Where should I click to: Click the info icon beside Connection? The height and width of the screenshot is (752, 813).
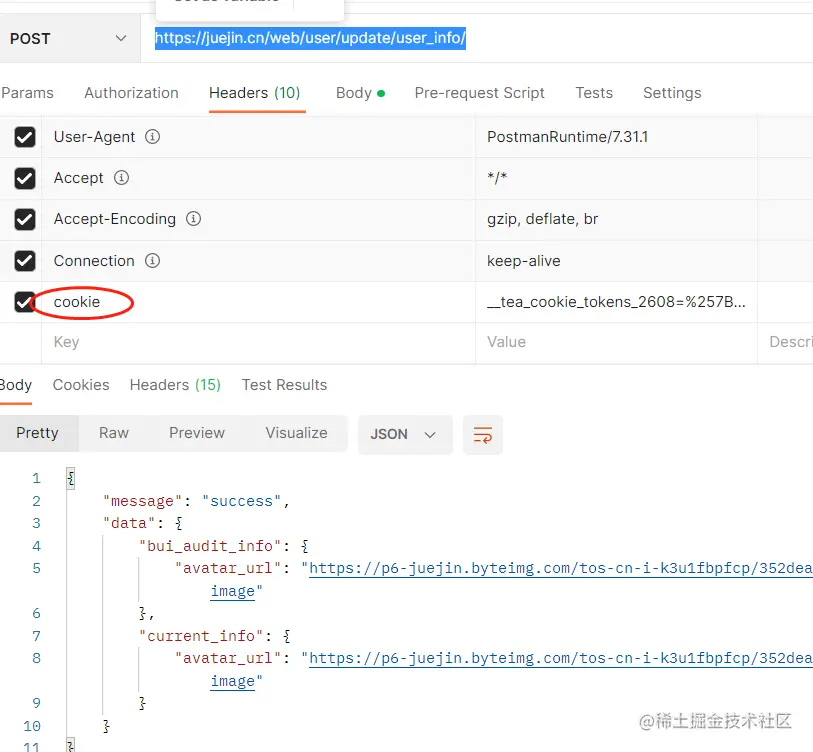152,260
